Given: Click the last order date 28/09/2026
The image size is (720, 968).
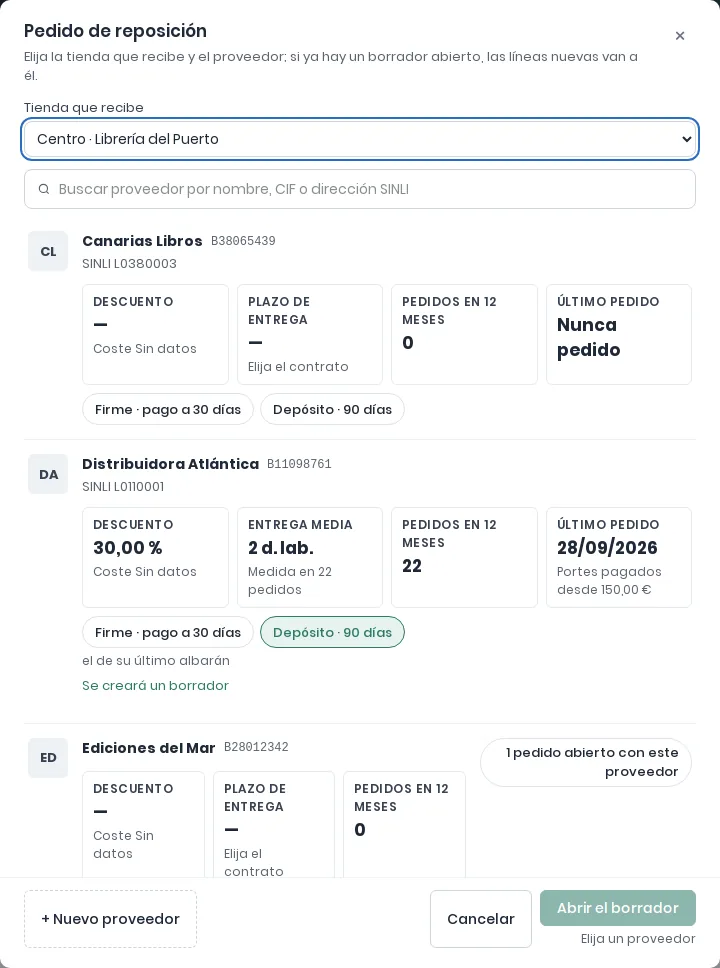Looking at the screenshot, I should pos(607,548).
